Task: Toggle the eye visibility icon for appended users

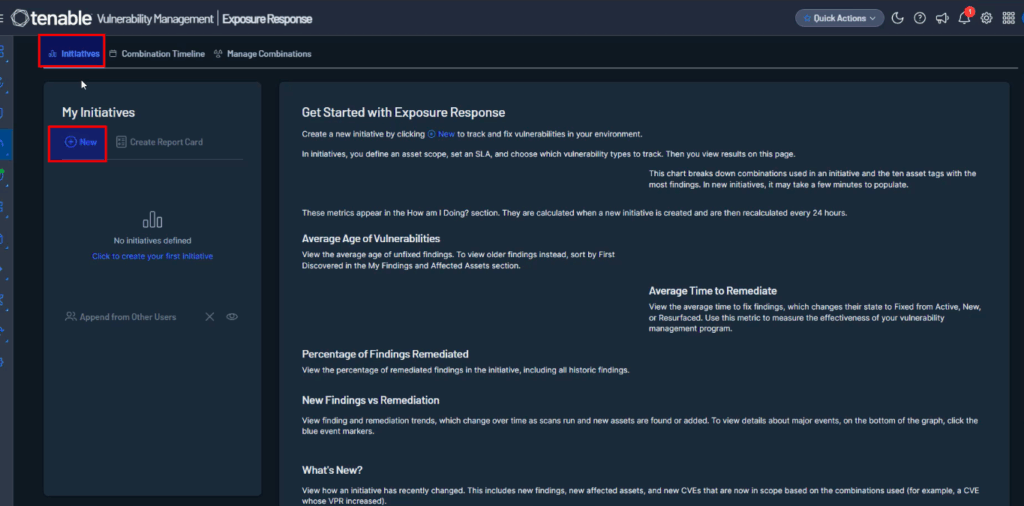Action: pos(232,317)
